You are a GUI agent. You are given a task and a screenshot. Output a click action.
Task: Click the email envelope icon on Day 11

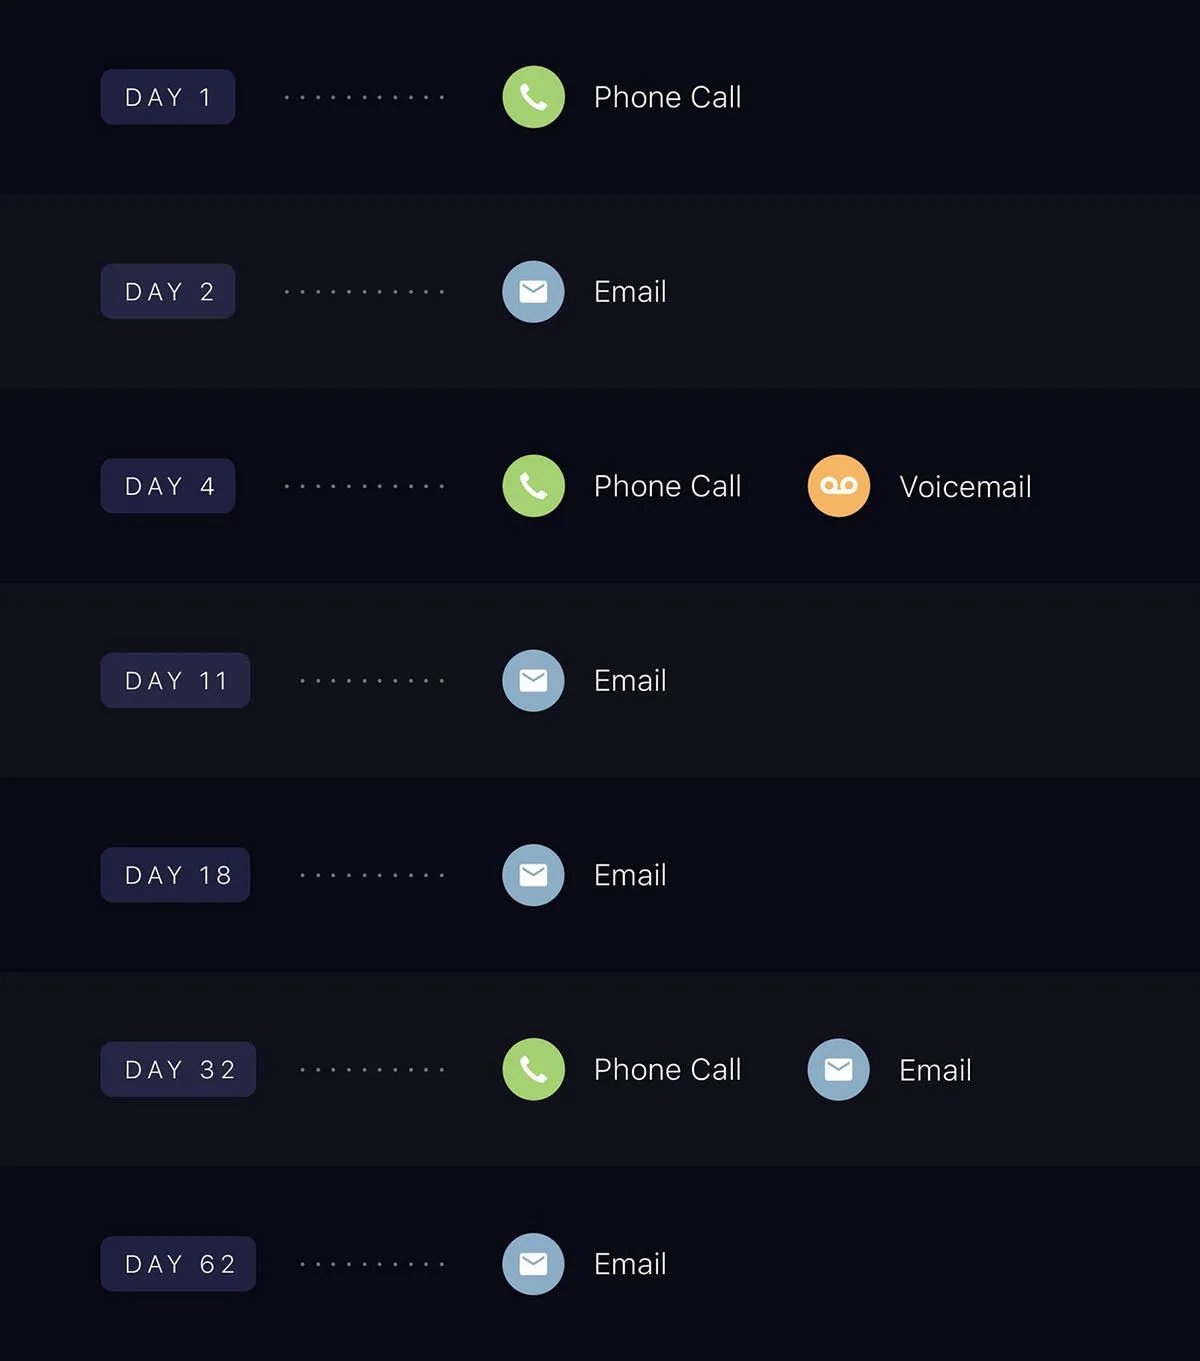pos(533,680)
